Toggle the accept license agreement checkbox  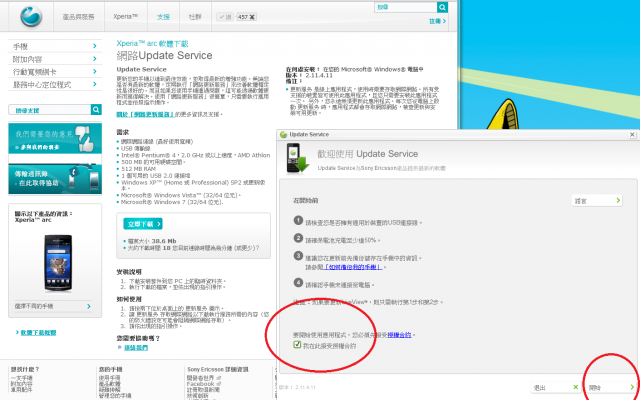297,345
